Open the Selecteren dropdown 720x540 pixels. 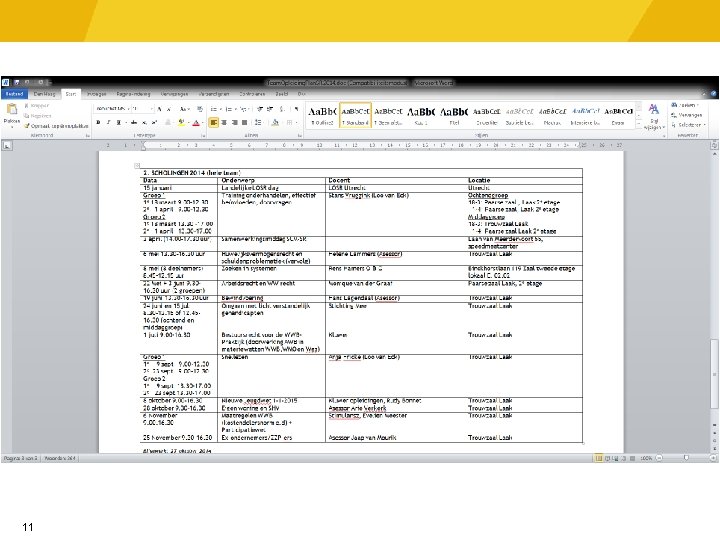click(x=688, y=125)
